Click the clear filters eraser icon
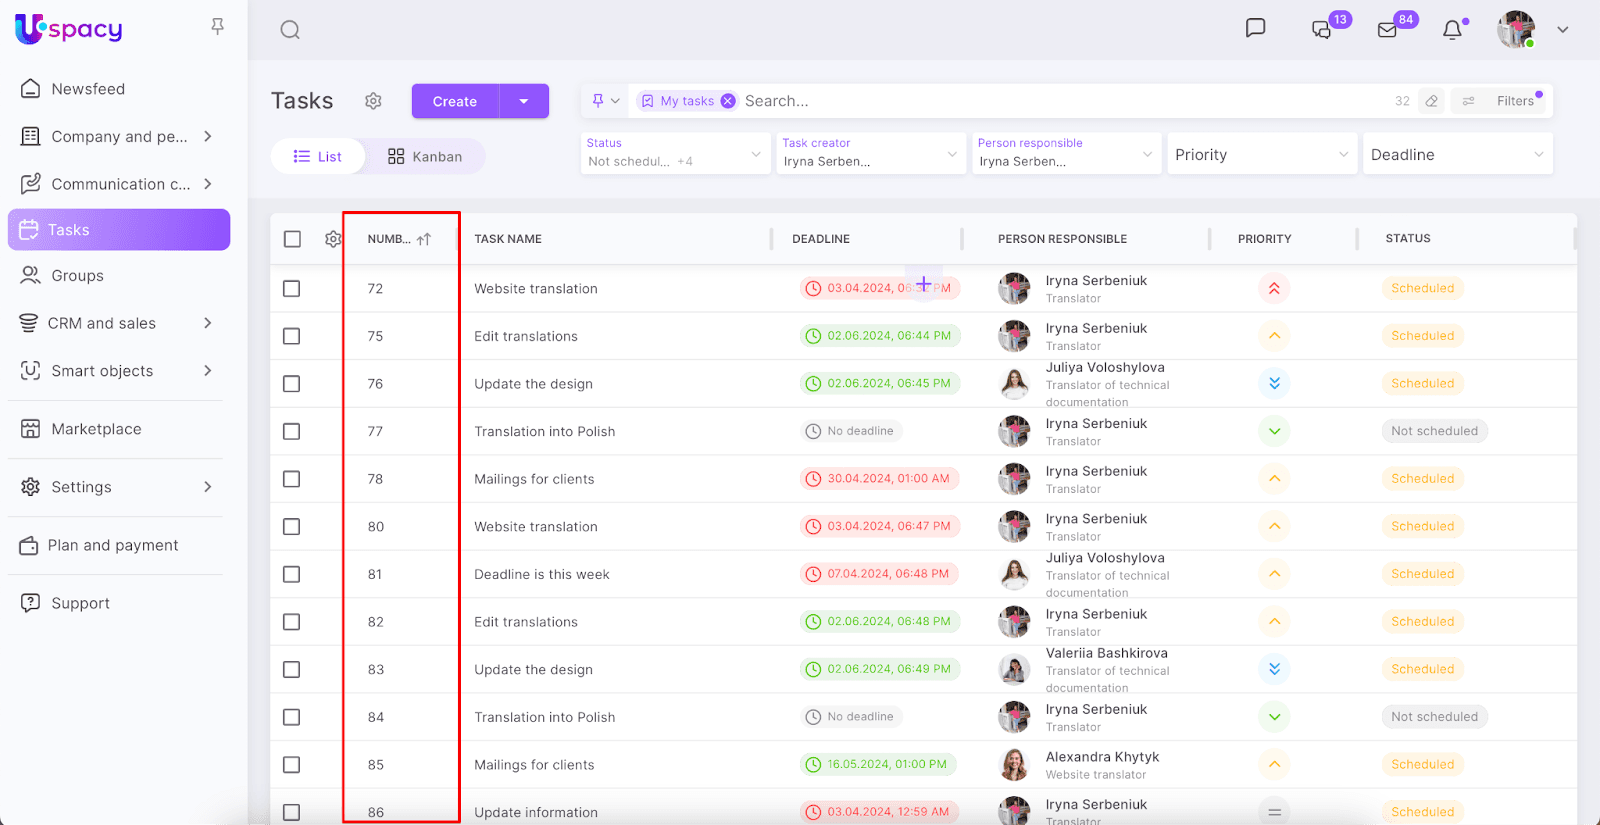This screenshot has width=1600, height=825. click(x=1432, y=101)
